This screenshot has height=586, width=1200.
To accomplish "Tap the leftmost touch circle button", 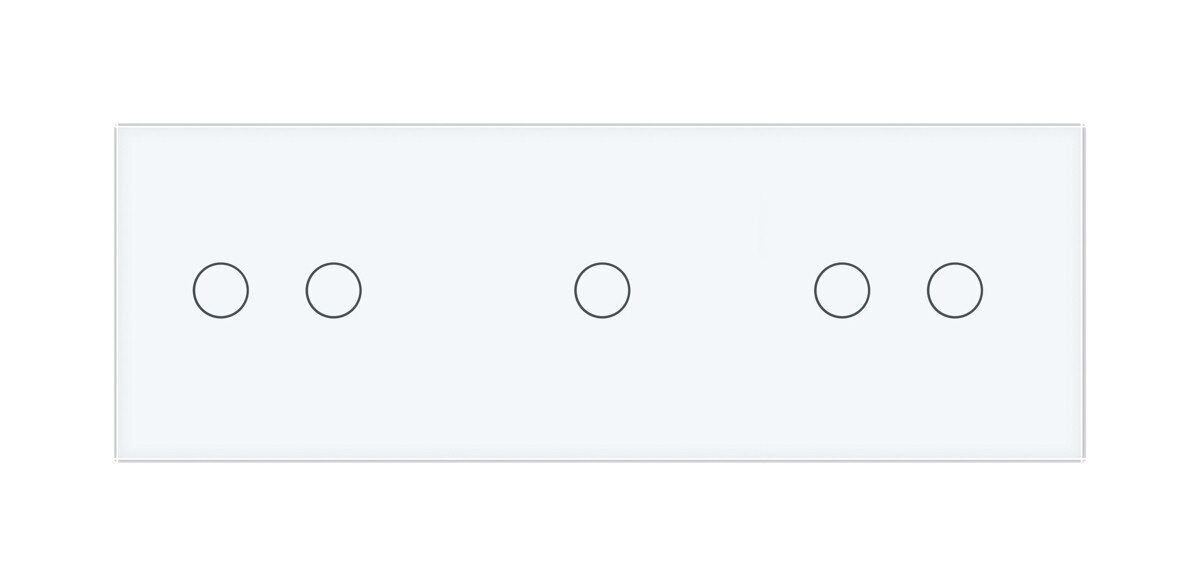I will coord(220,290).
